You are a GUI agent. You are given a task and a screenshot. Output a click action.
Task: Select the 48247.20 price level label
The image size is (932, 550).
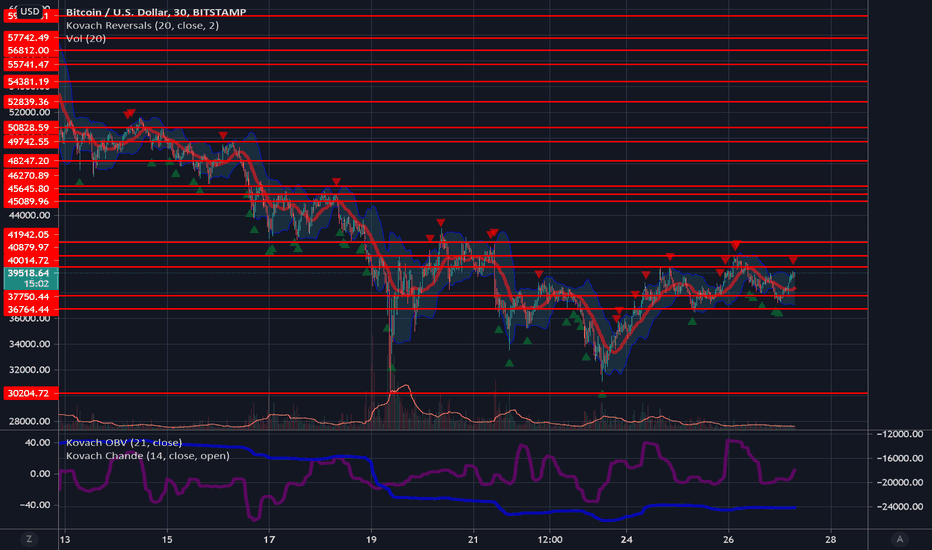(31, 161)
